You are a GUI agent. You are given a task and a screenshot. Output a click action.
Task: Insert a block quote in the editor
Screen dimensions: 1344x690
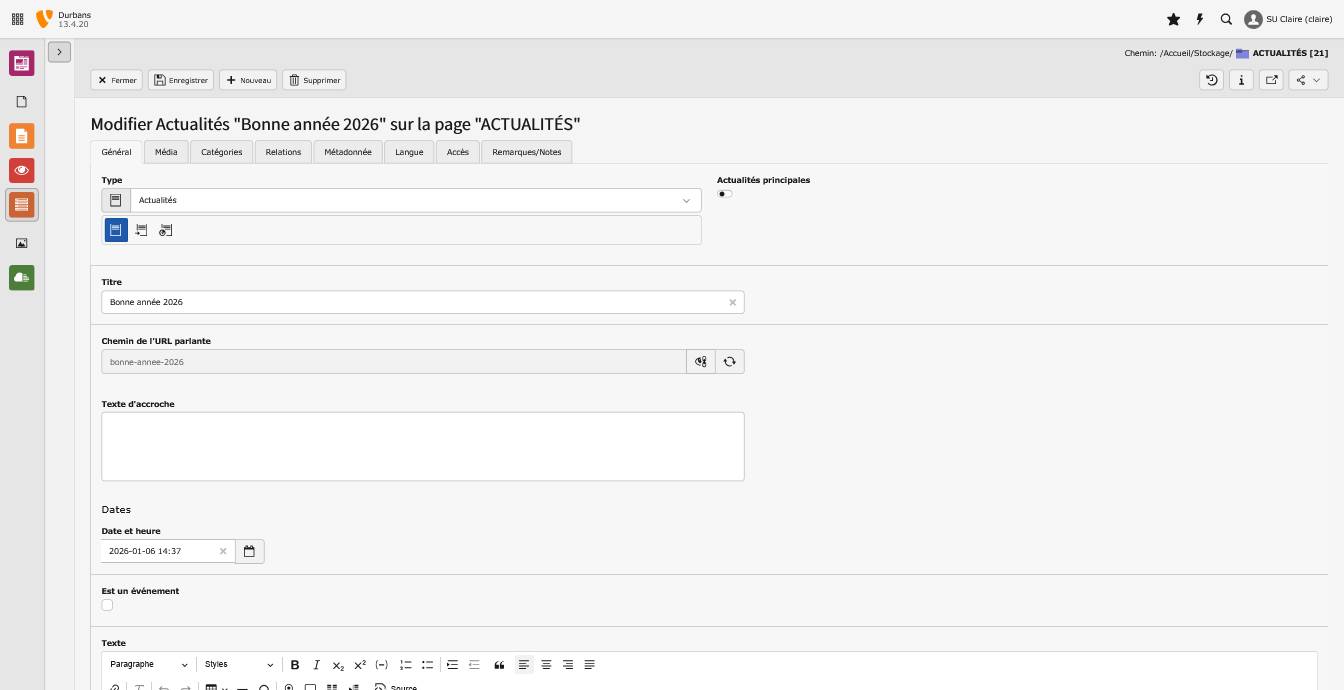pyautogui.click(x=499, y=665)
